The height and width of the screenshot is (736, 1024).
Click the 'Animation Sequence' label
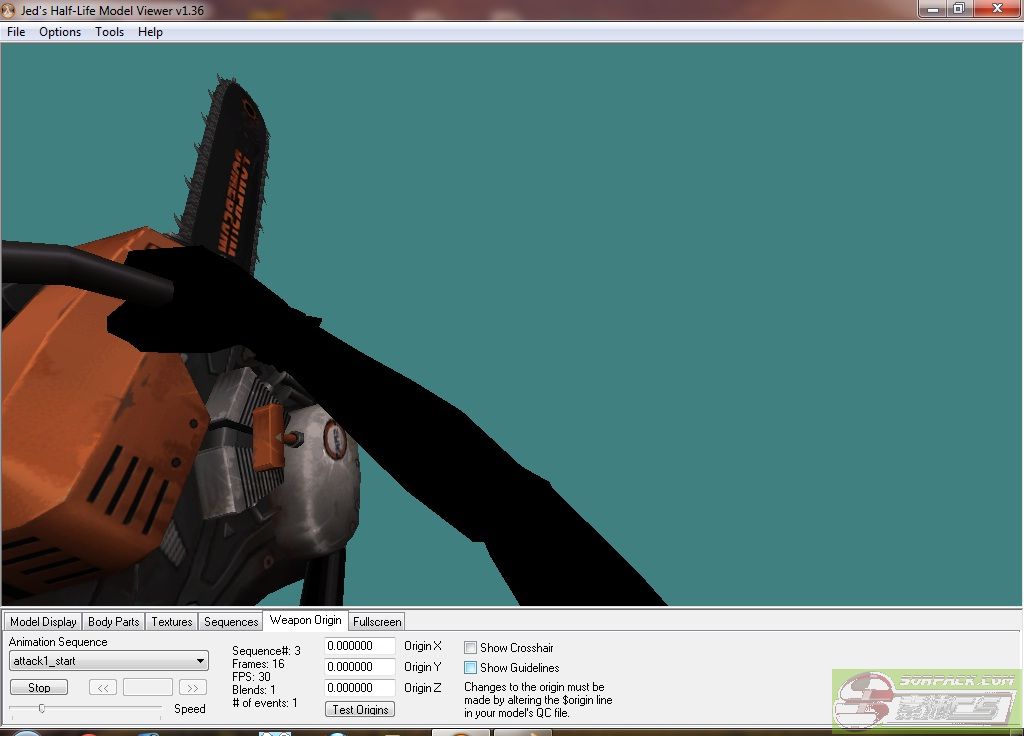[x=58, y=642]
